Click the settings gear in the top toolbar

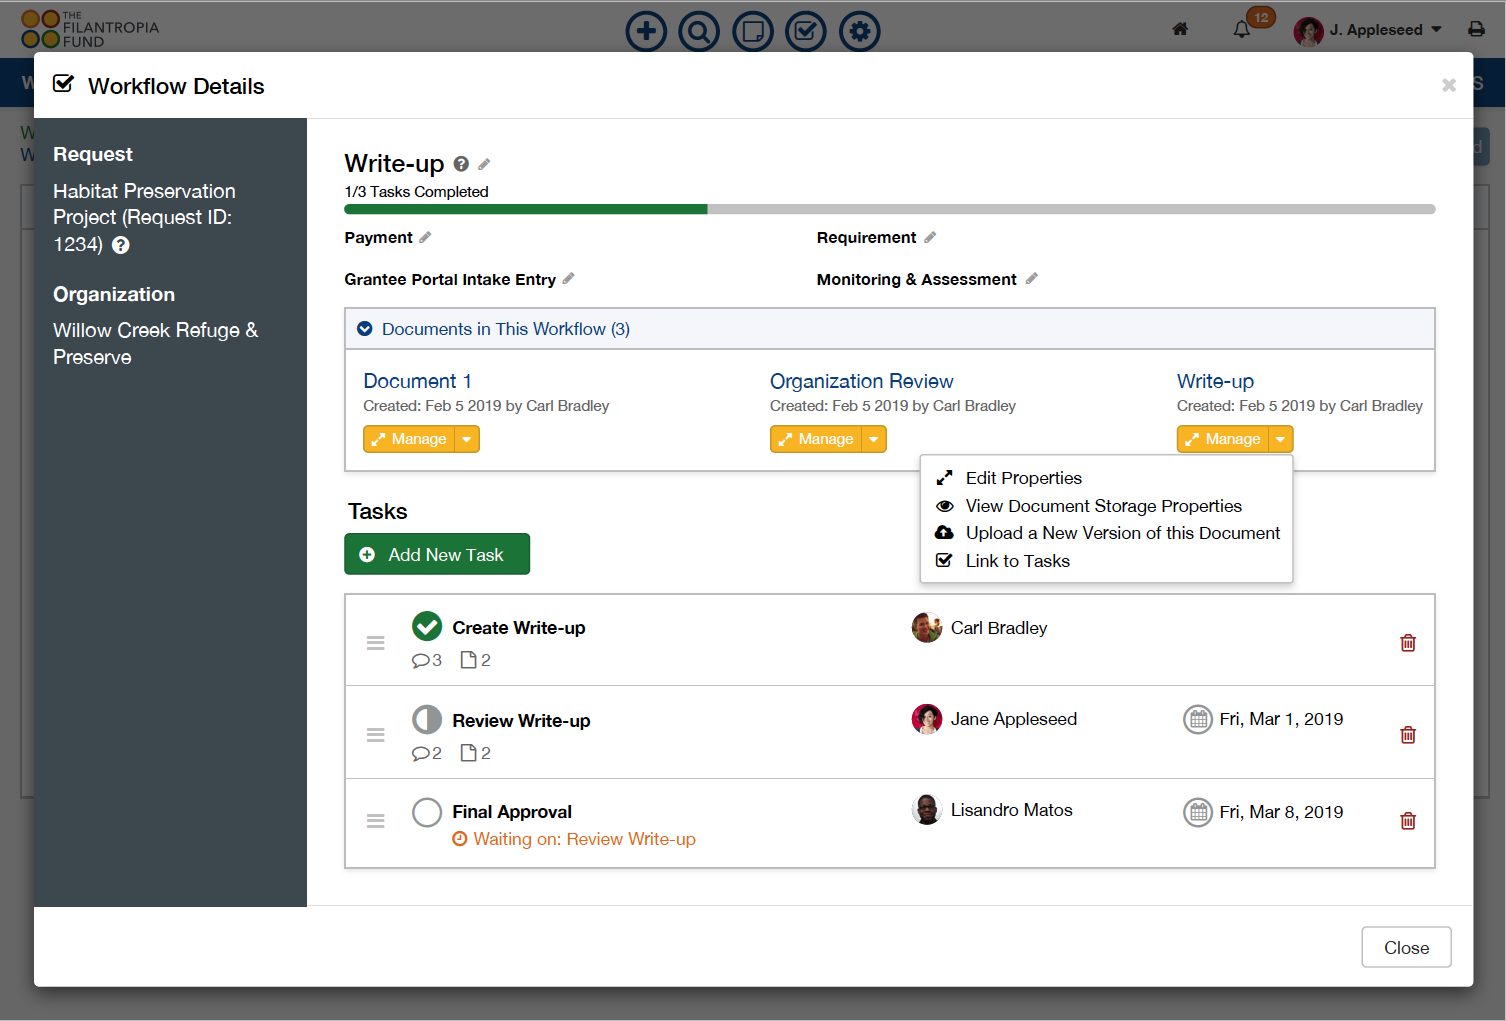coord(859,31)
